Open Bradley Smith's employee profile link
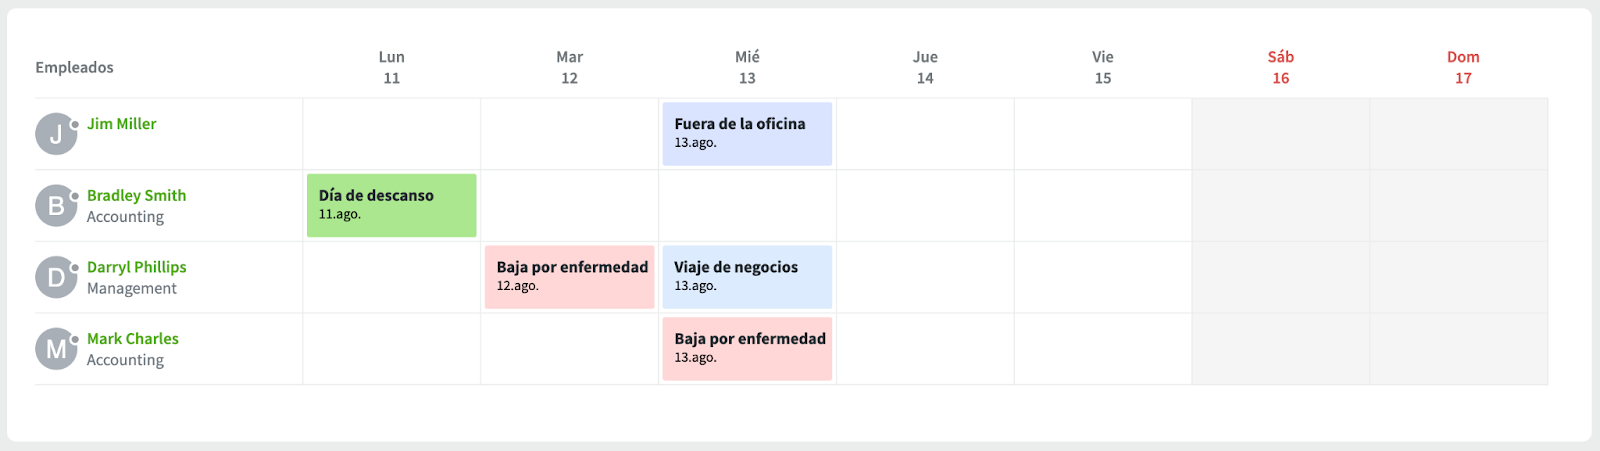 (136, 196)
